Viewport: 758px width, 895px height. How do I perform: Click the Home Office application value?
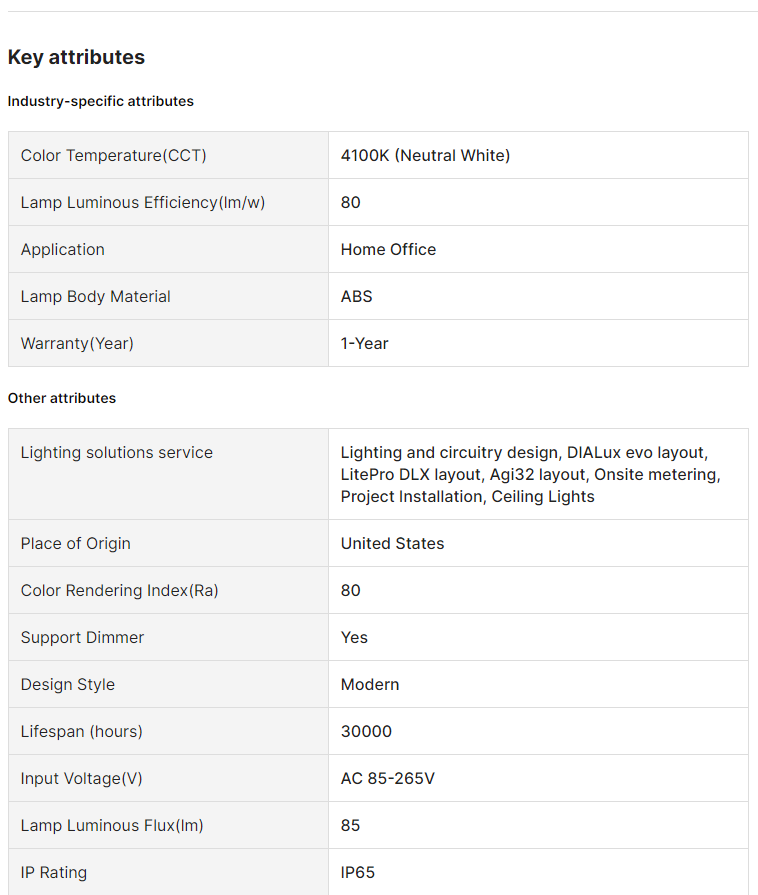click(388, 249)
